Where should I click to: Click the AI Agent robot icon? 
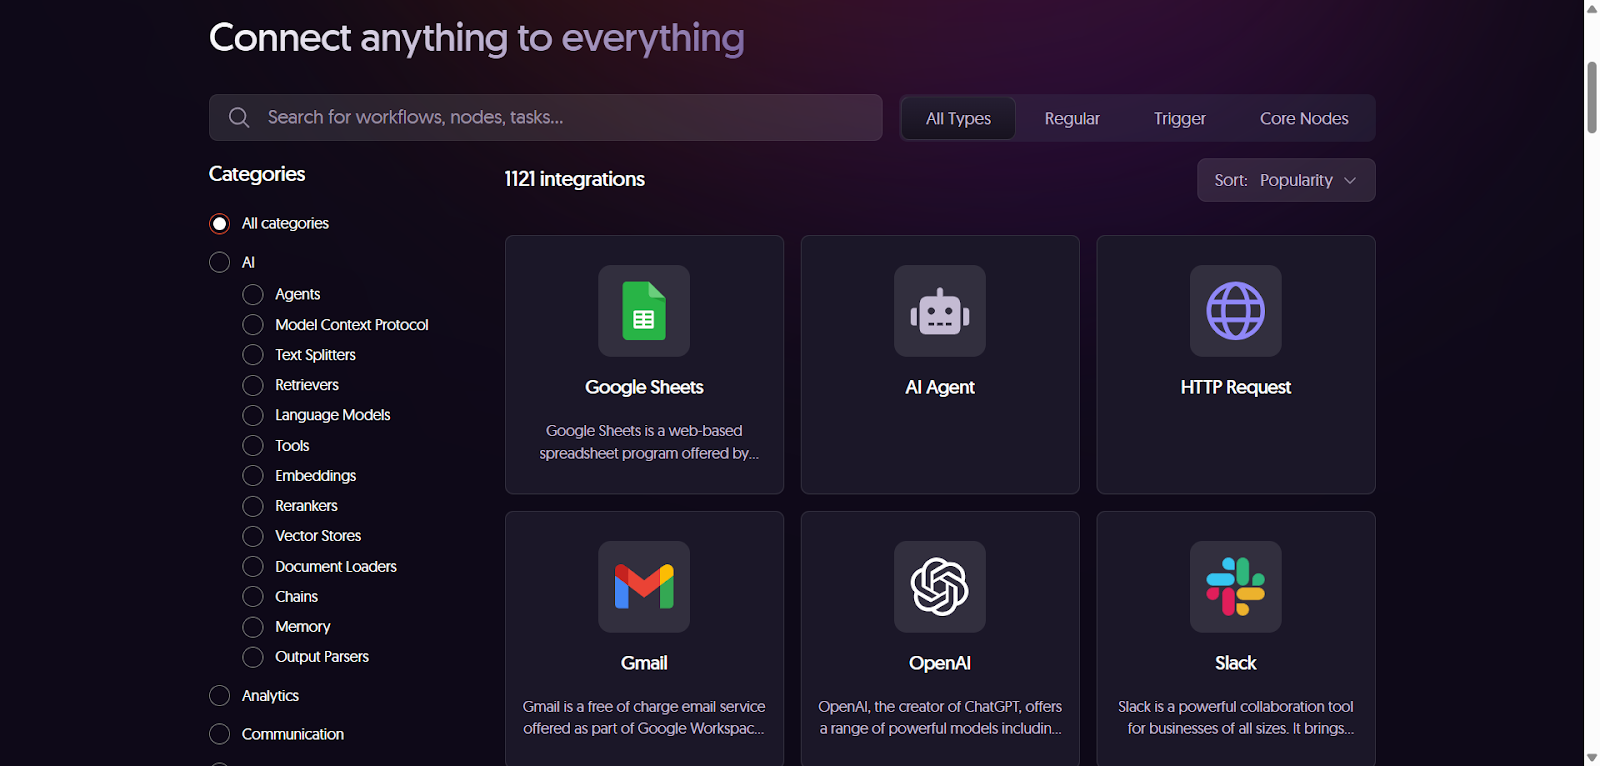click(940, 311)
